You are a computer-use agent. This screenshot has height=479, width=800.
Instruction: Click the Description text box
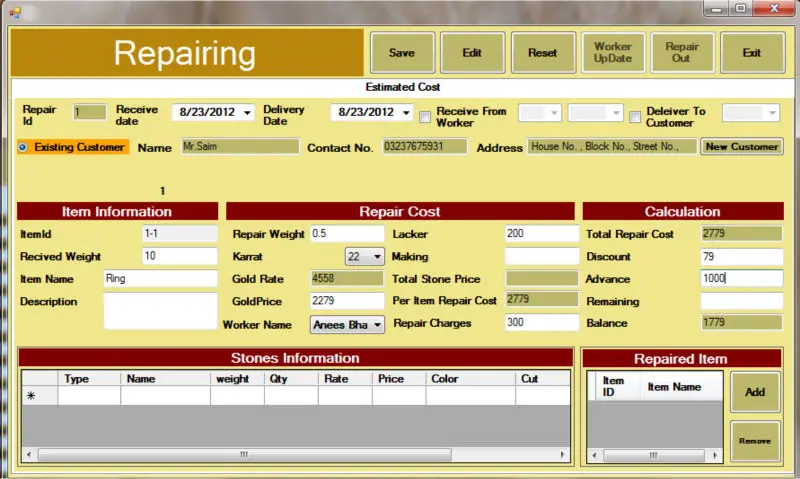pos(160,310)
